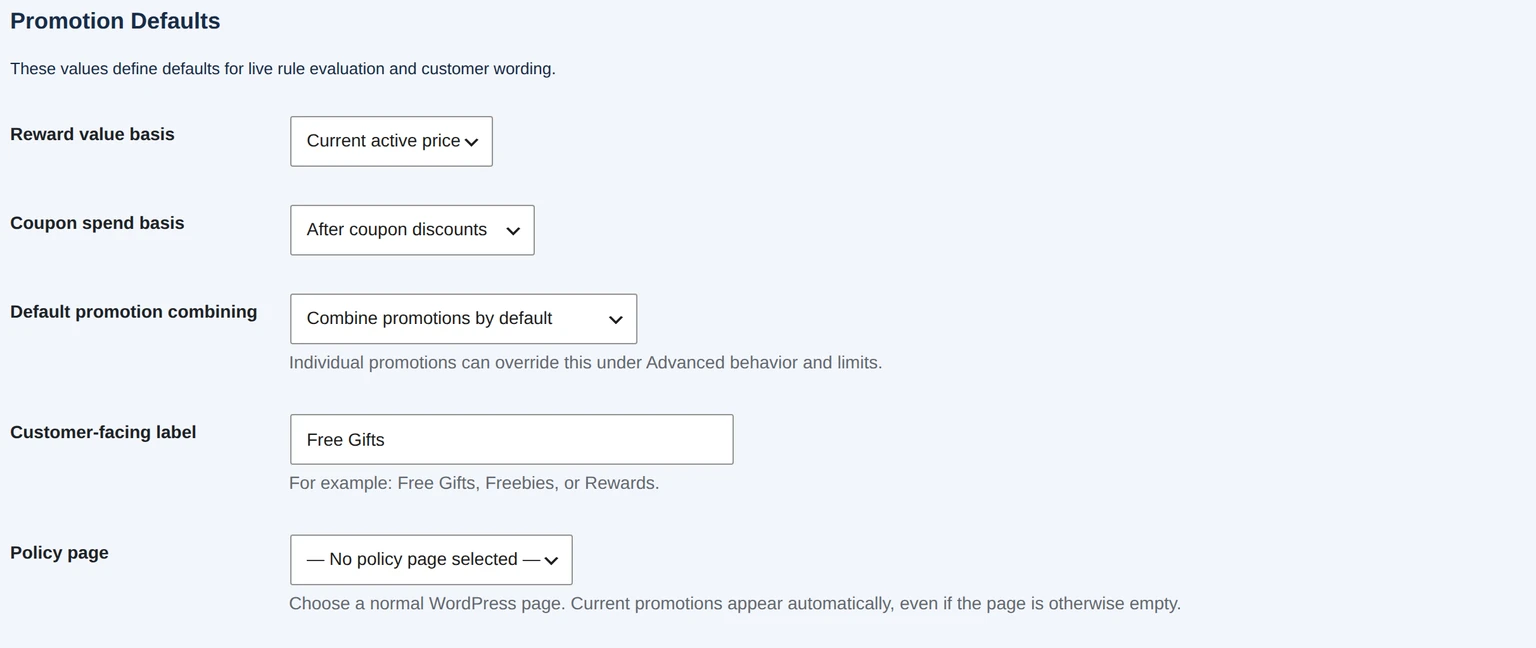The height and width of the screenshot is (648, 1536).
Task: Open the Reward value basis dropdown
Action: (391, 141)
